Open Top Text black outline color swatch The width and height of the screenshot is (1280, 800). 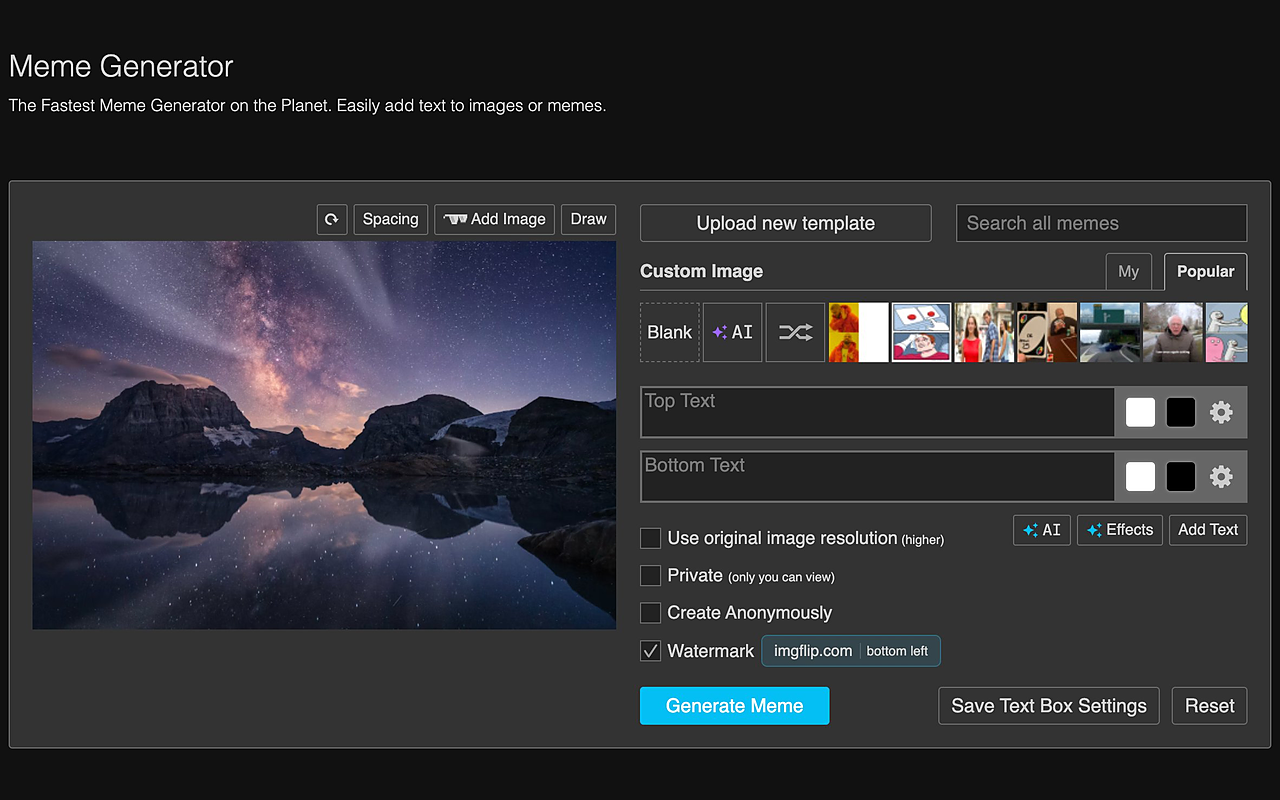point(1181,412)
